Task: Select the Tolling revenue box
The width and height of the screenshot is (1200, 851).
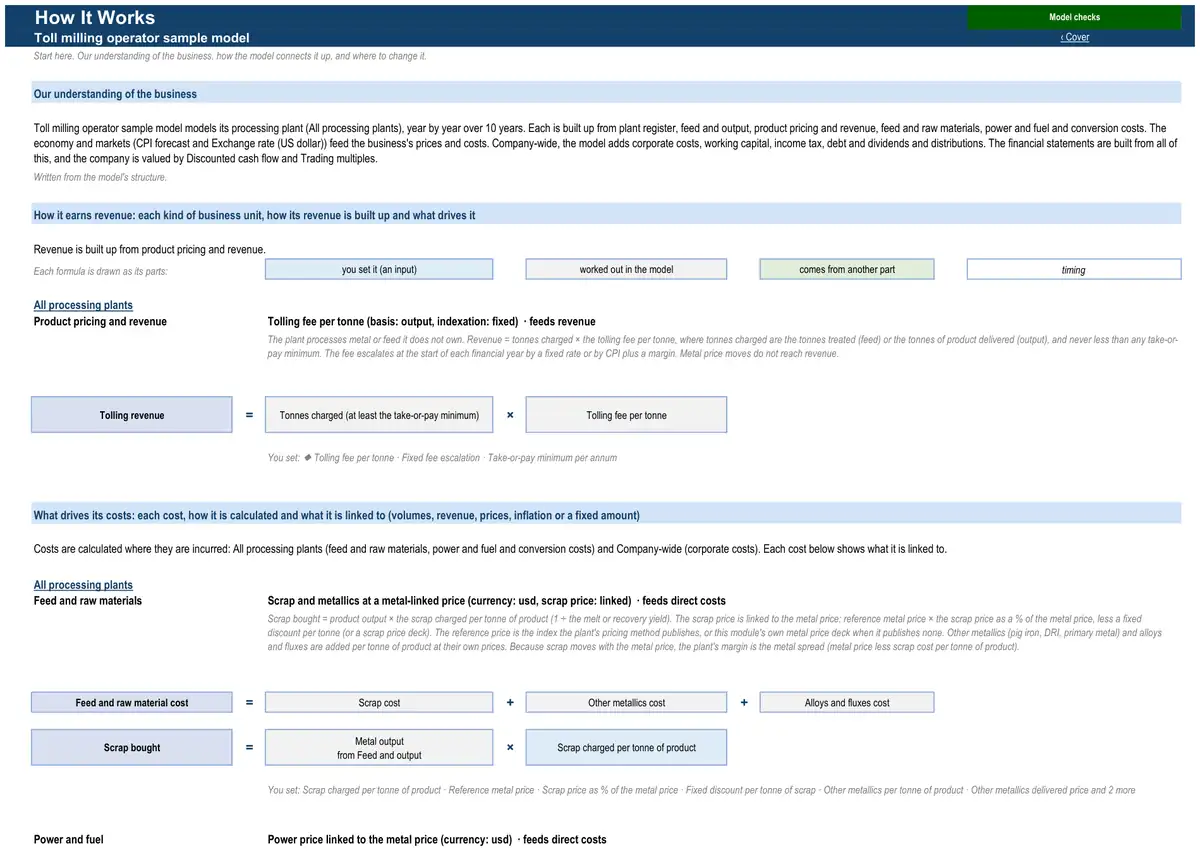Action: (x=132, y=415)
